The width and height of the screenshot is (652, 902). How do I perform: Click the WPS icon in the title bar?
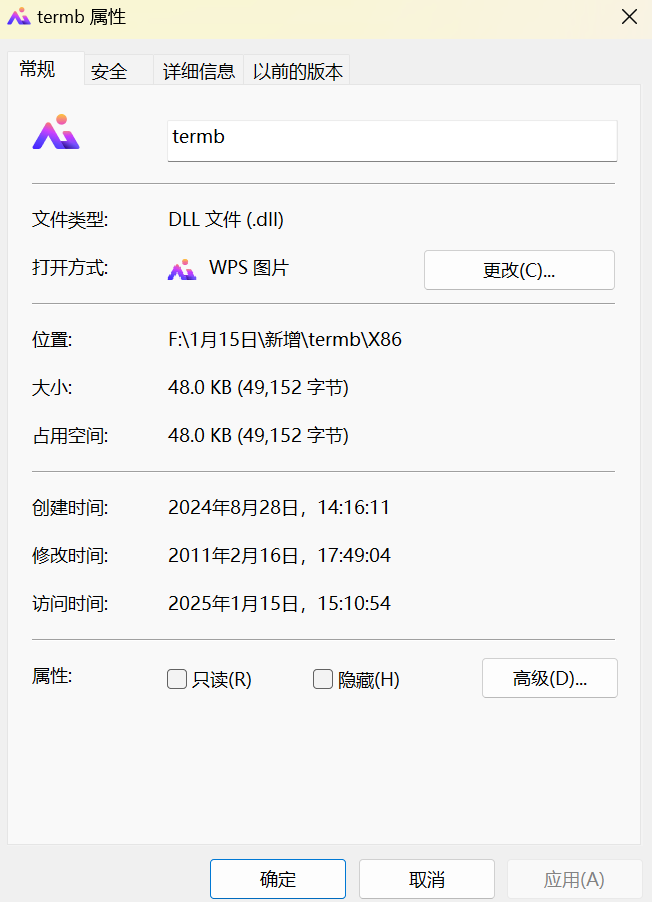[x=18, y=17]
